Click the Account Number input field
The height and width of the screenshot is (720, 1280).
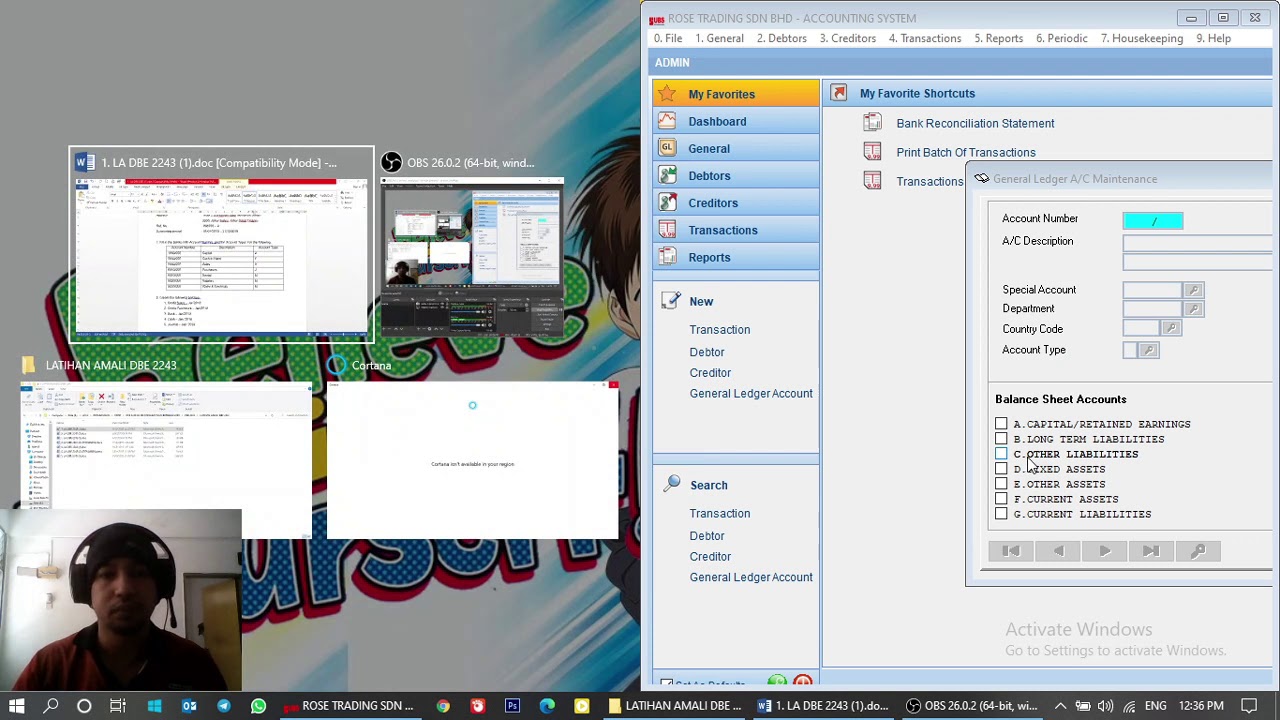tap(1153, 220)
